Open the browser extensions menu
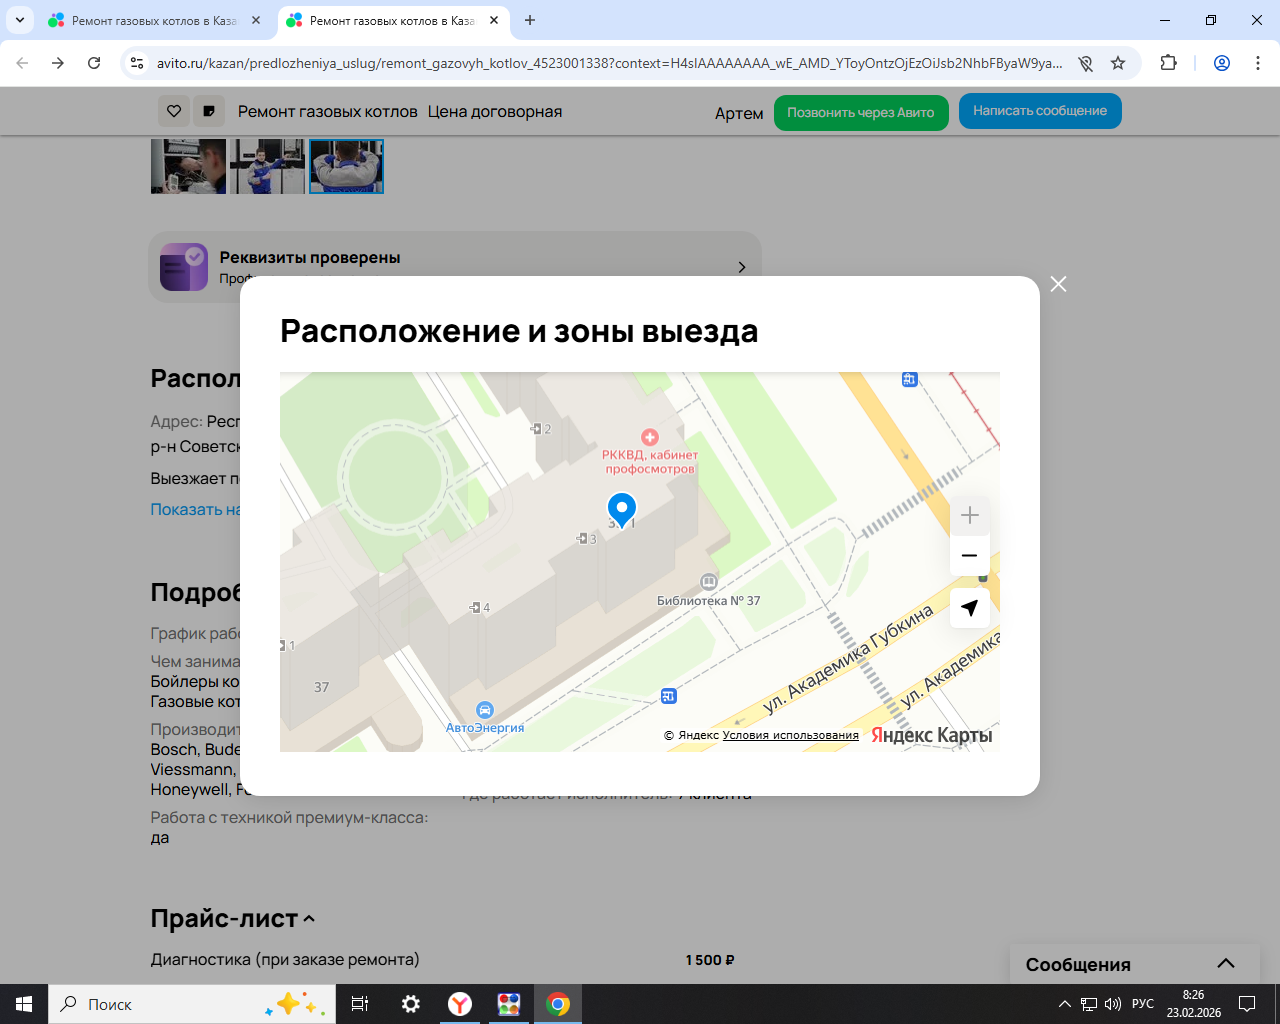 click(x=1168, y=63)
